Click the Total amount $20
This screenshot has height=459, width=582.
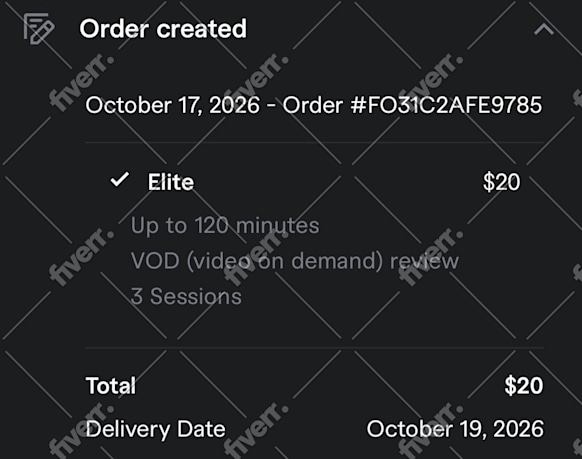pos(524,385)
